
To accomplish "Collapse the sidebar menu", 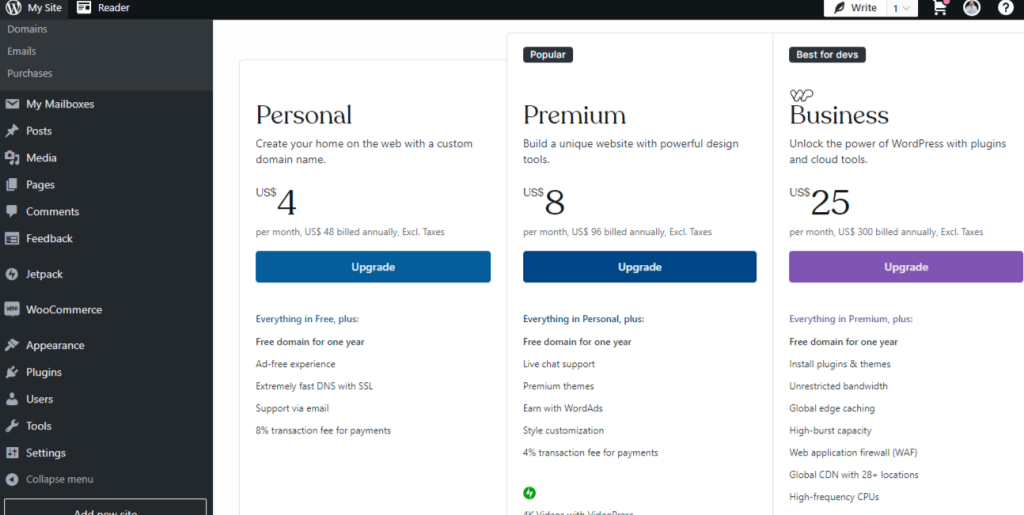I will [59, 479].
